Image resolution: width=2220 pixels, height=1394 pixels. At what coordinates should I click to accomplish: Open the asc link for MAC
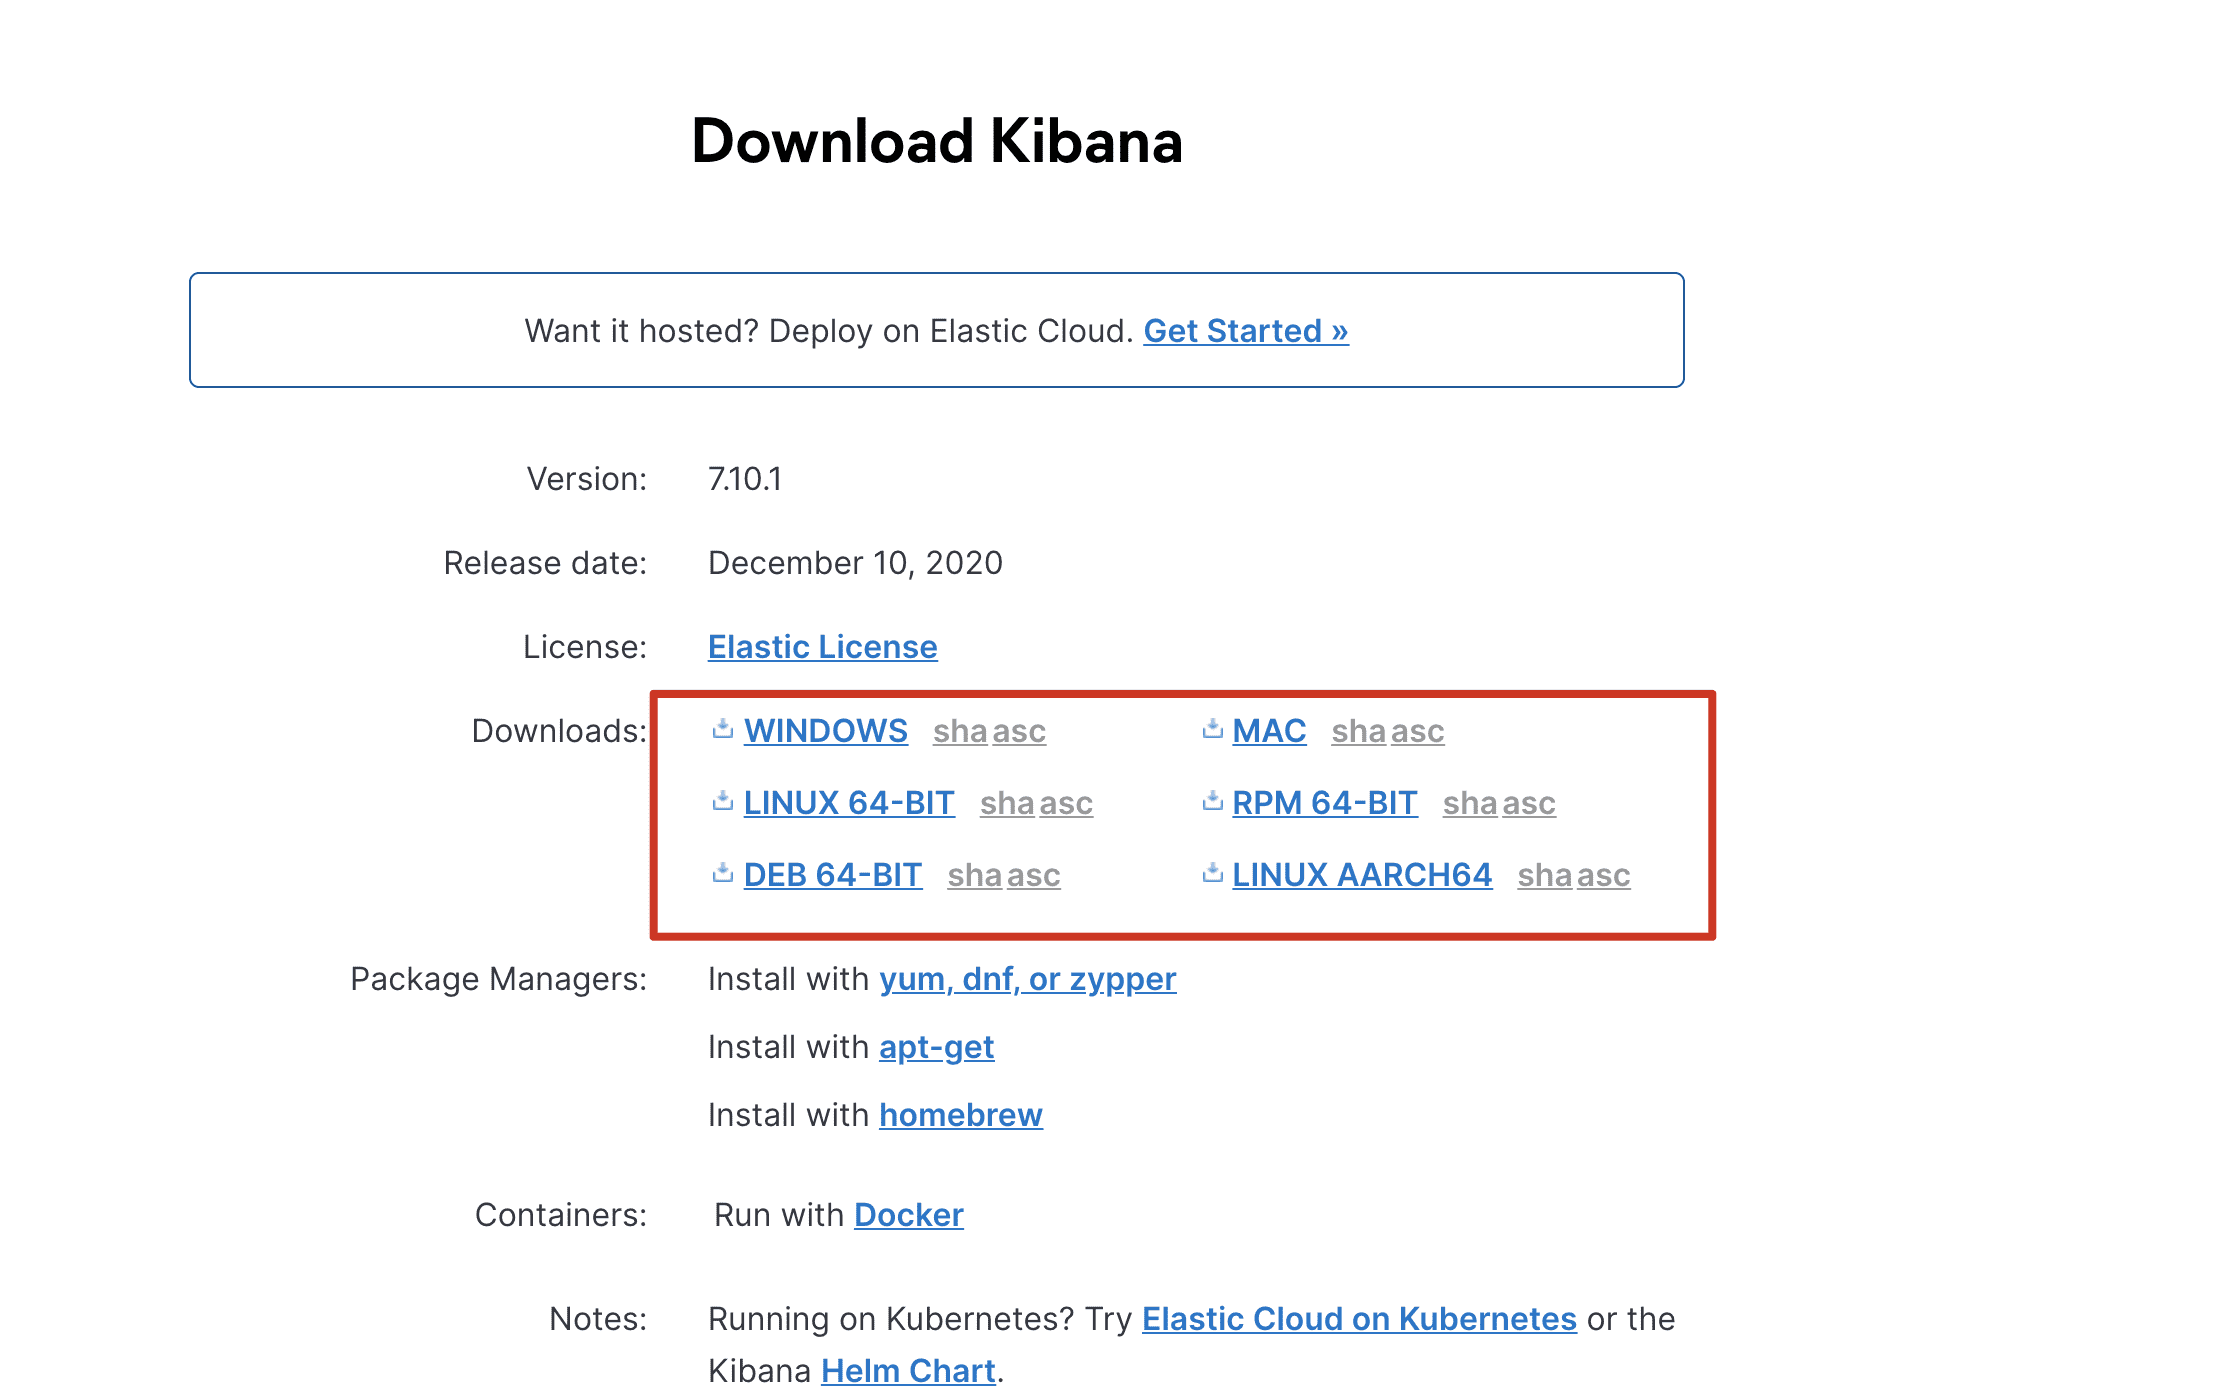click(1417, 732)
